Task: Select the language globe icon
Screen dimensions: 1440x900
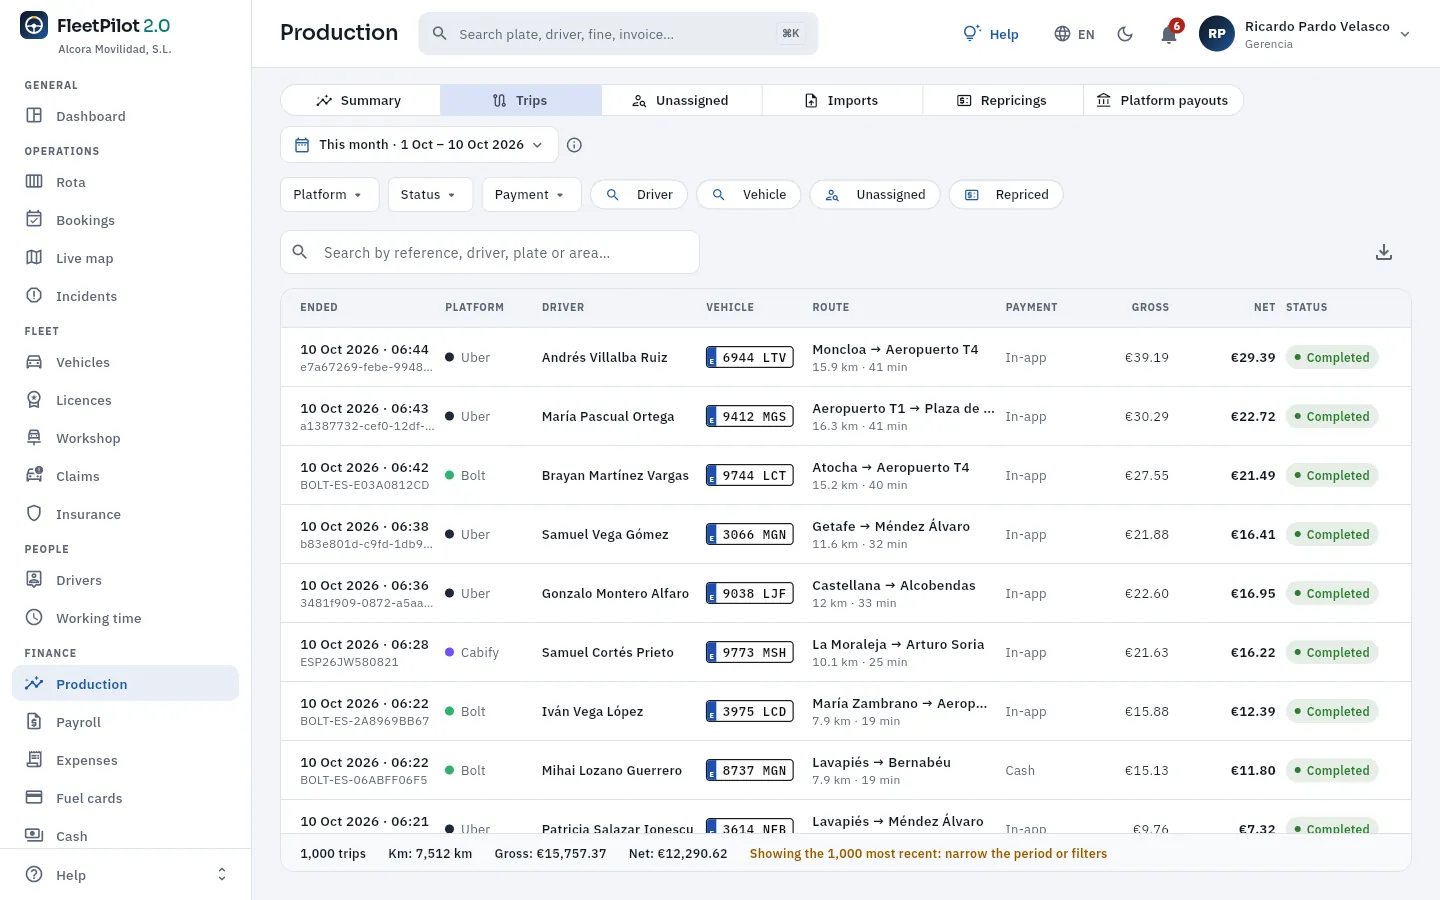Action: pos(1062,34)
